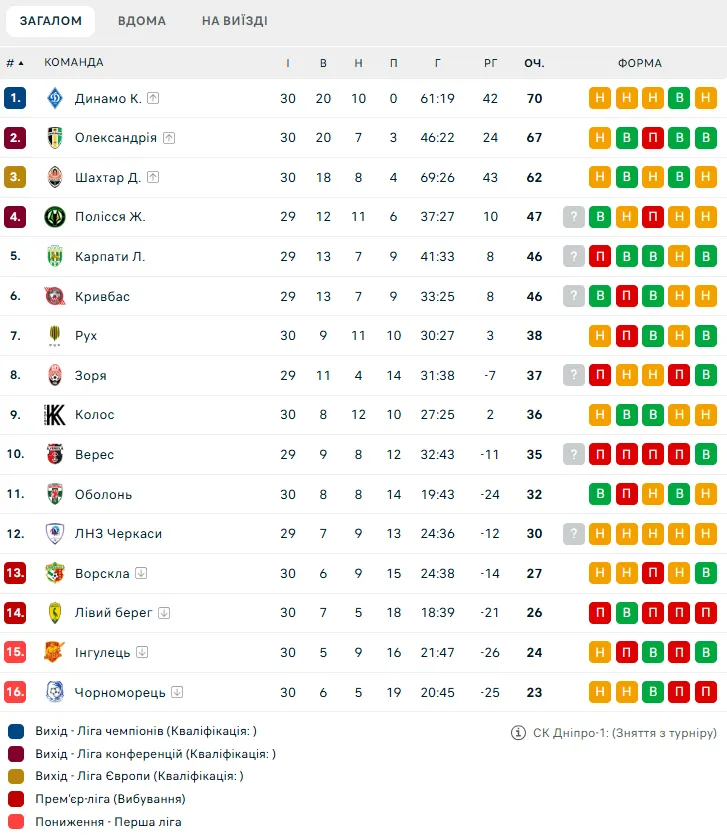Click the Динамо К. club logo
Screen dimensions: 727x835
pyautogui.click(x=55, y=98)
